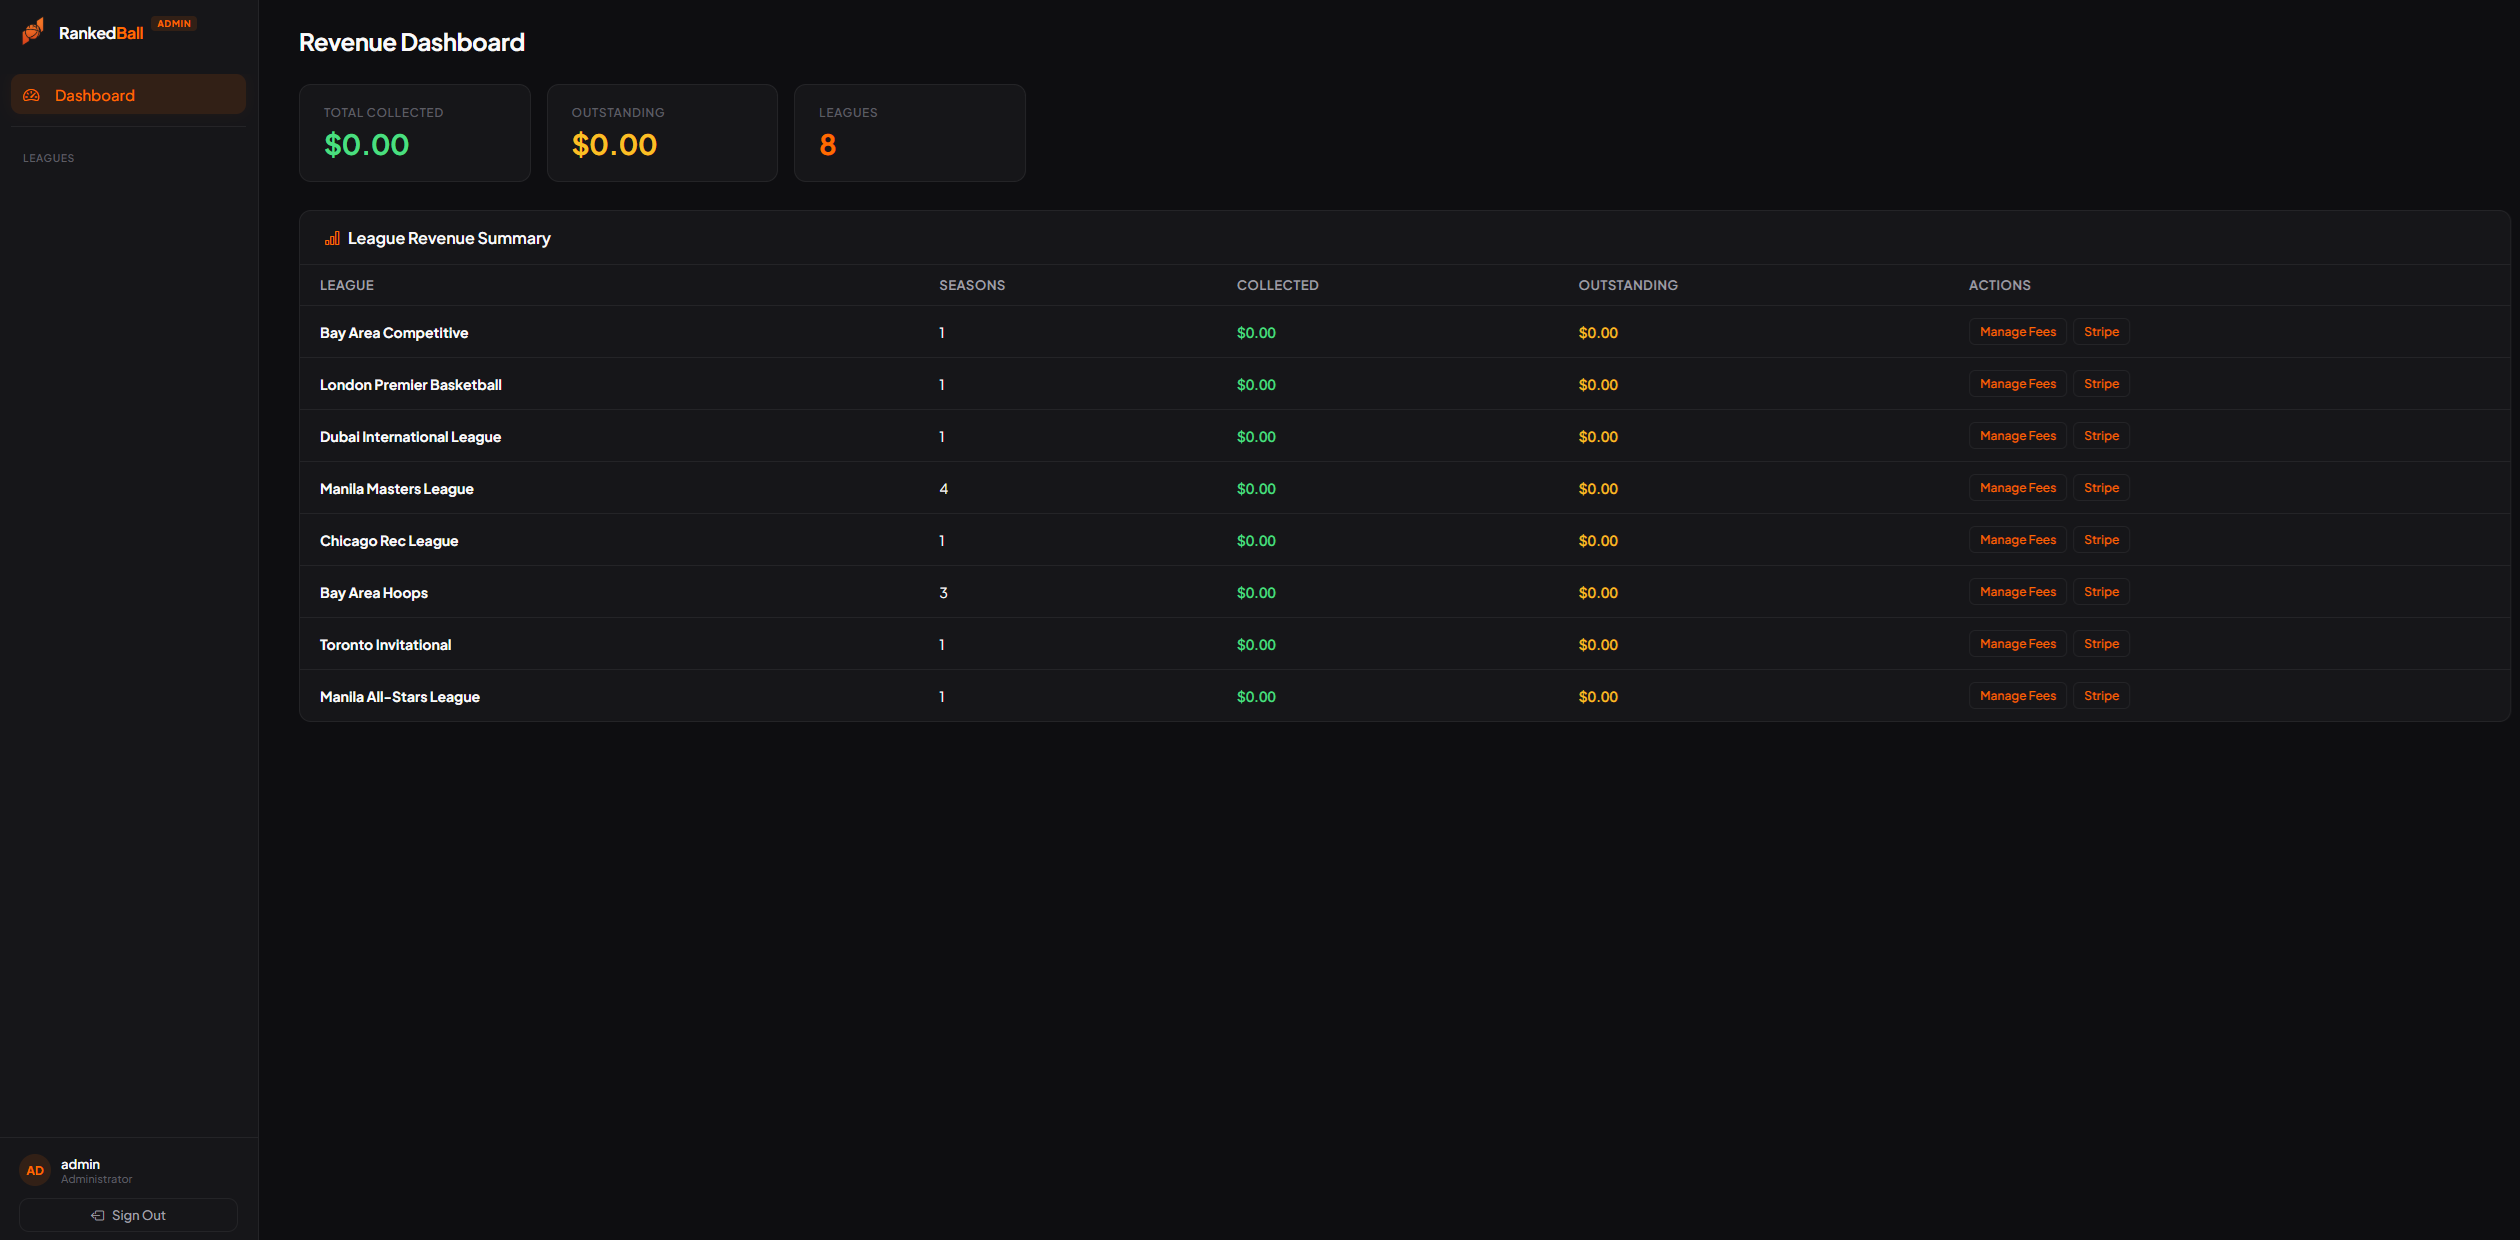
Task: Open Manage Fees for Bay Area Competitive
Action: coord(2017,332)
